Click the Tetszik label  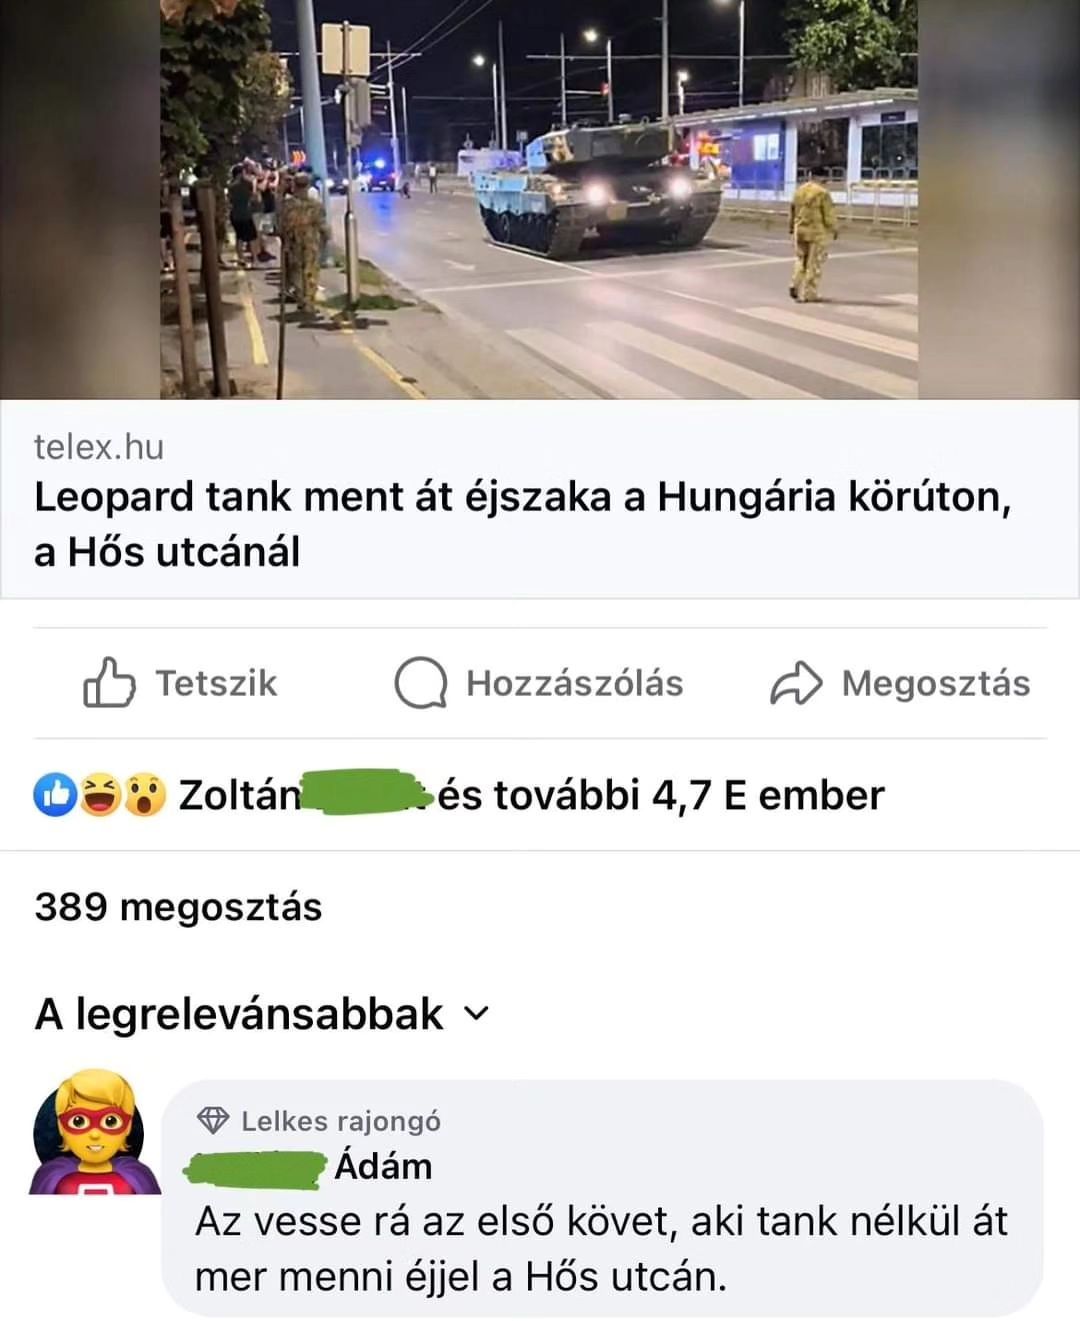pyautogui.click(x=216, y=683)
